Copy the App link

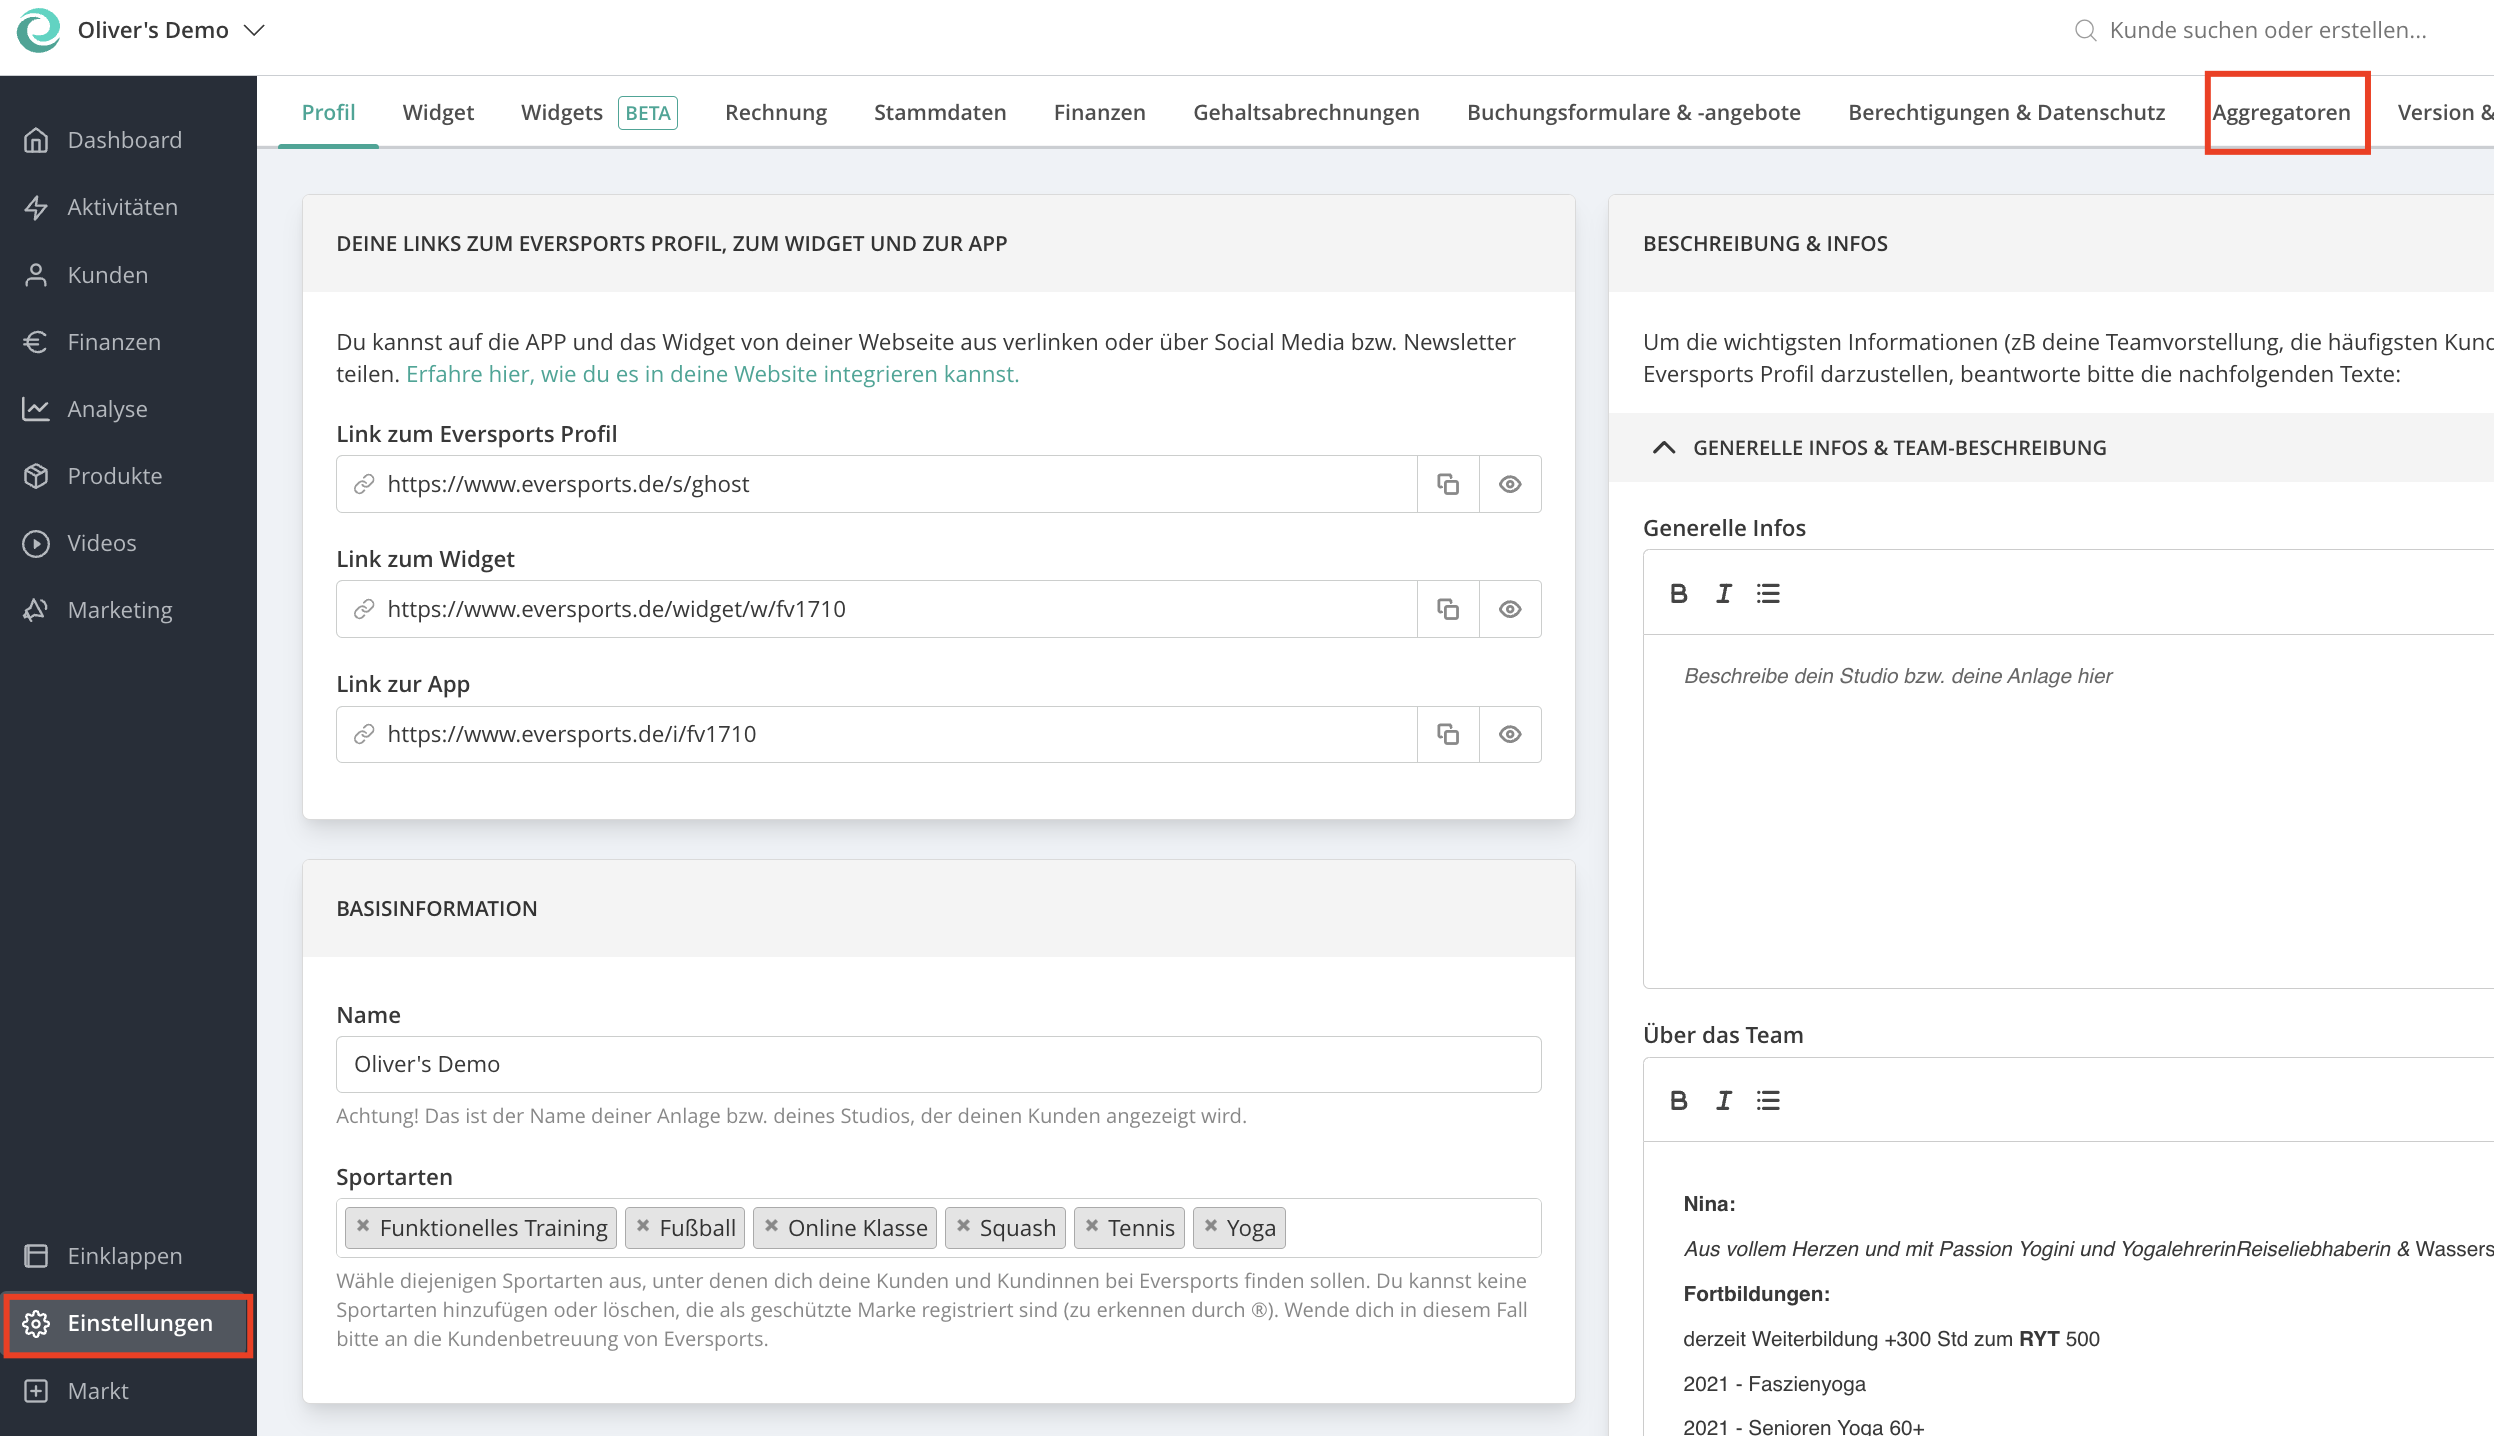click(x=1448, y=734)
